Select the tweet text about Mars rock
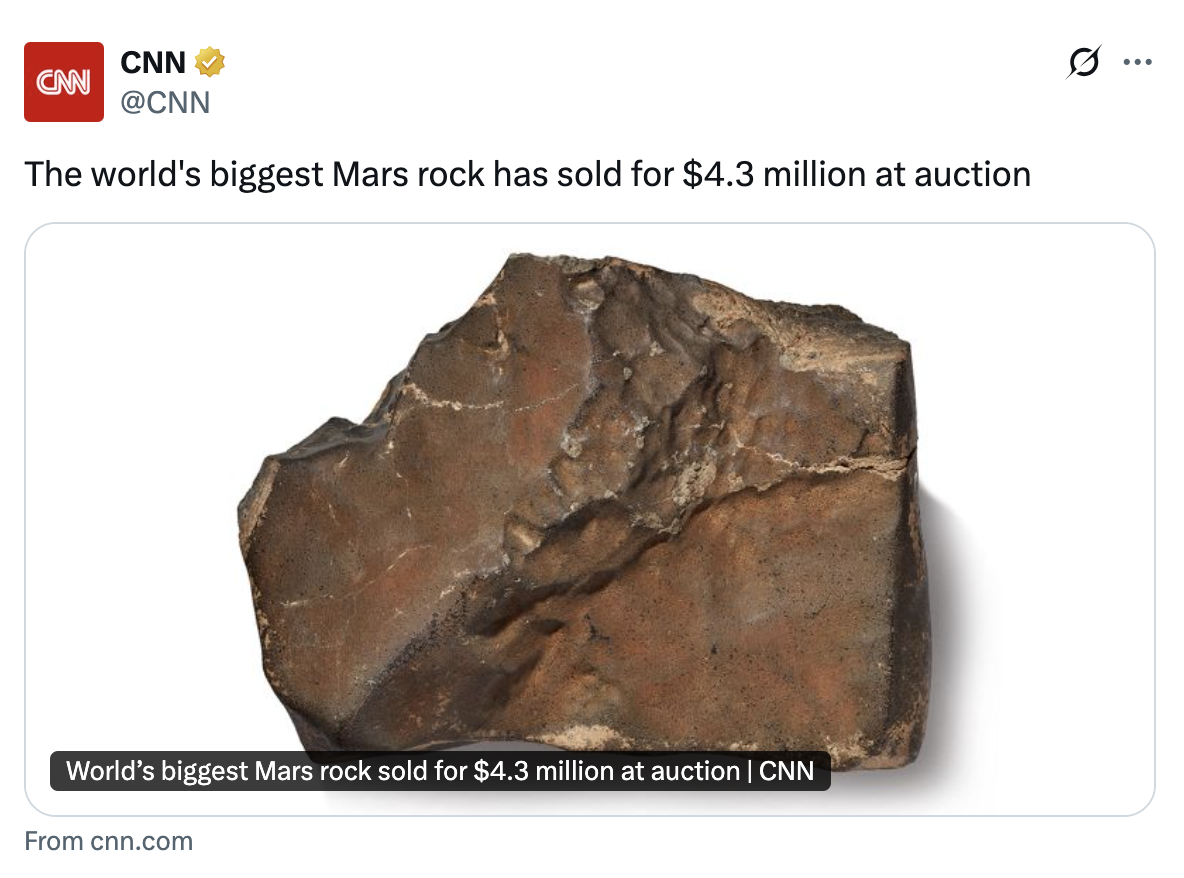 (x=528, y=174)
